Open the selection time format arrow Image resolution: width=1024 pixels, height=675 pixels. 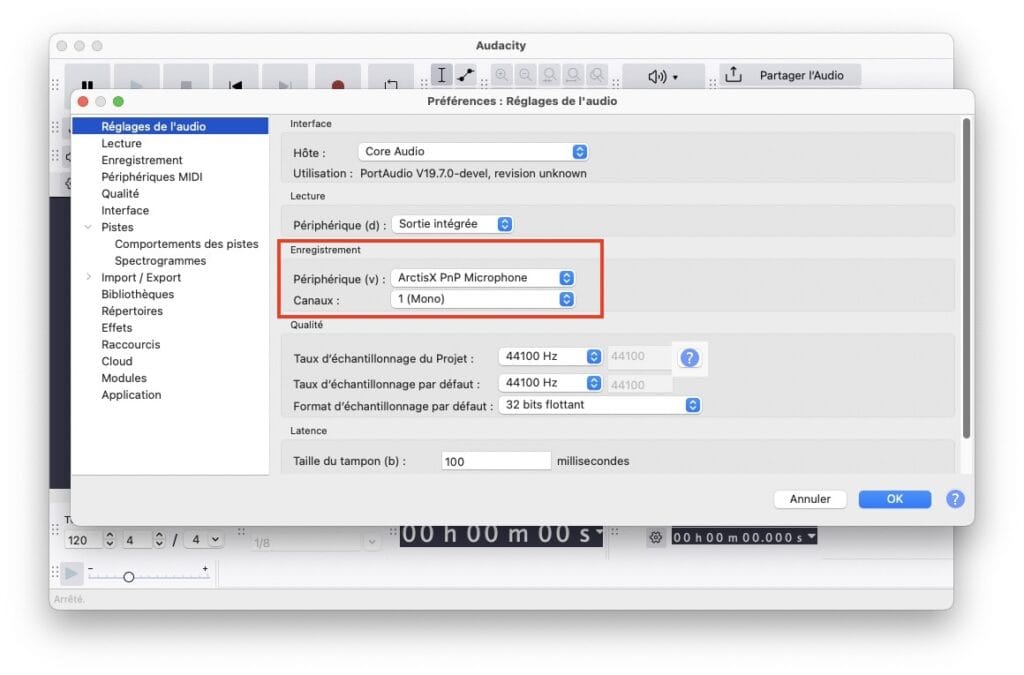tap(811, 537)
